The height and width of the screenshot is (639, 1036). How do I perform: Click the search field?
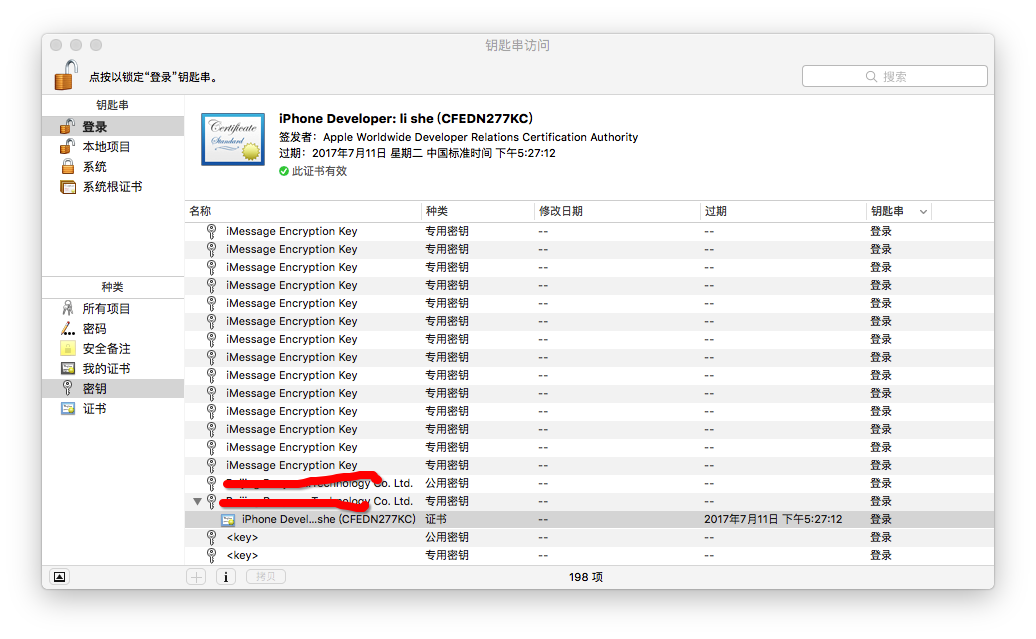click(x=895, y=76)
